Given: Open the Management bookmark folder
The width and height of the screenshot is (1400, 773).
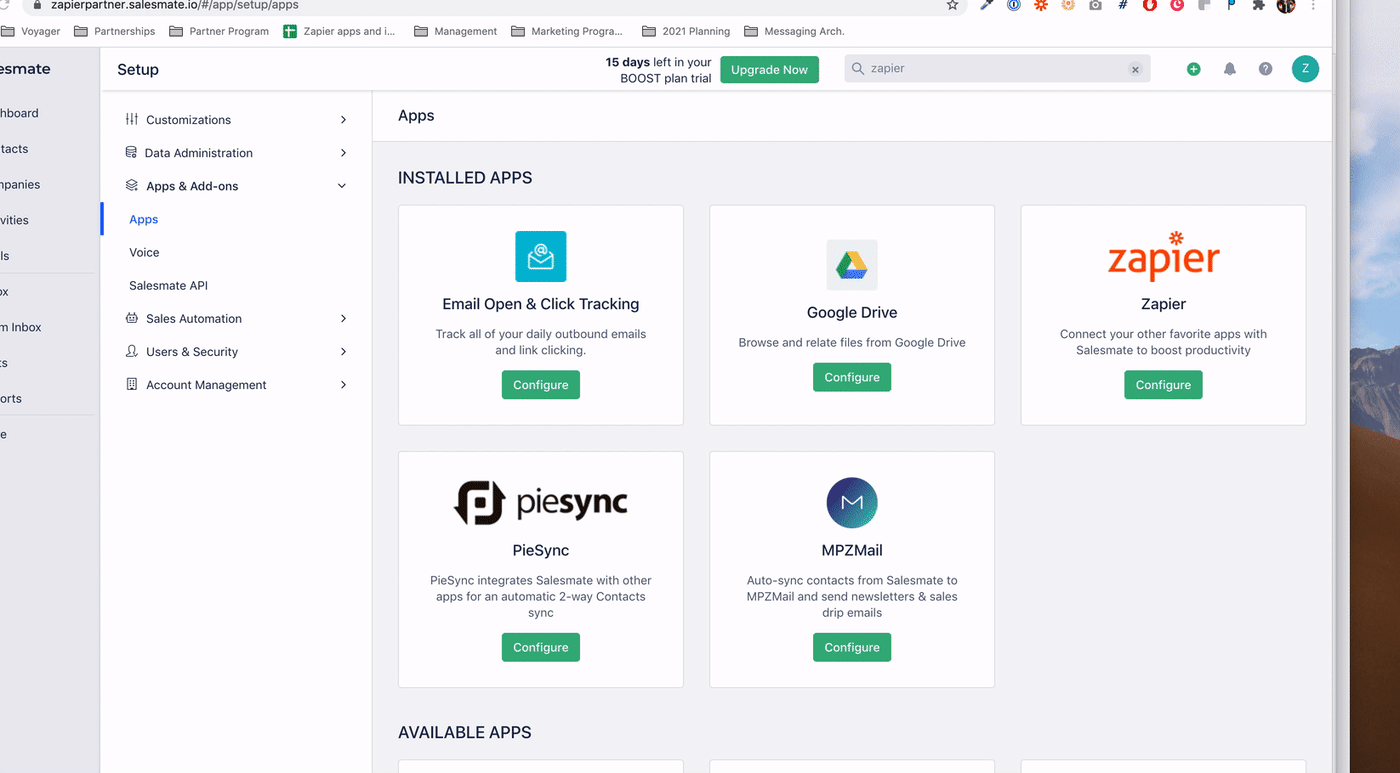Looking at the screenshot, I should point(456,31).
